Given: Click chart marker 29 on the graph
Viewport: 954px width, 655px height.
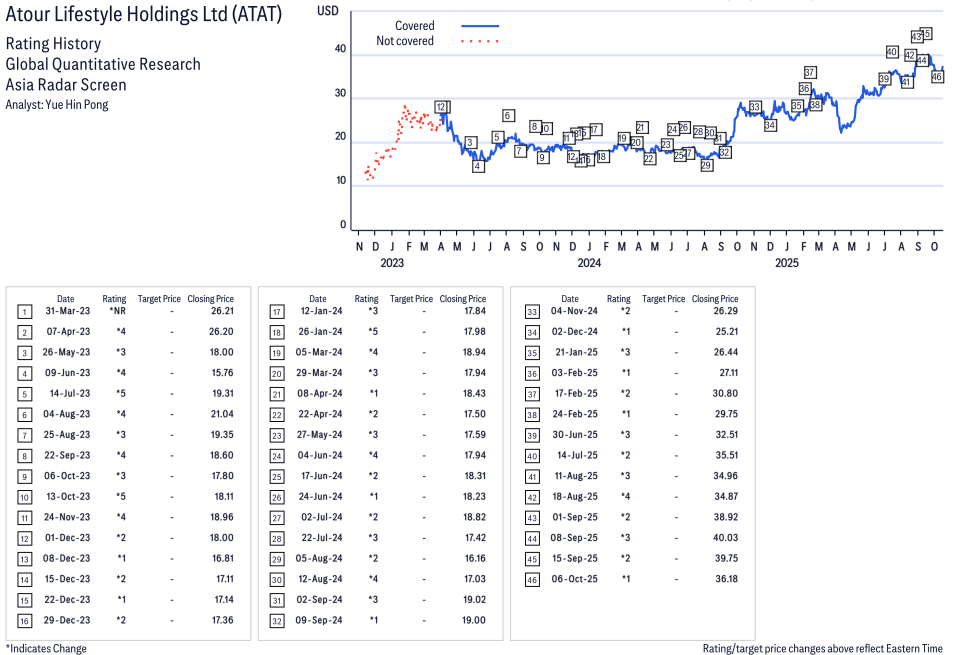Looking at the screenshot, I should (706, 166).
